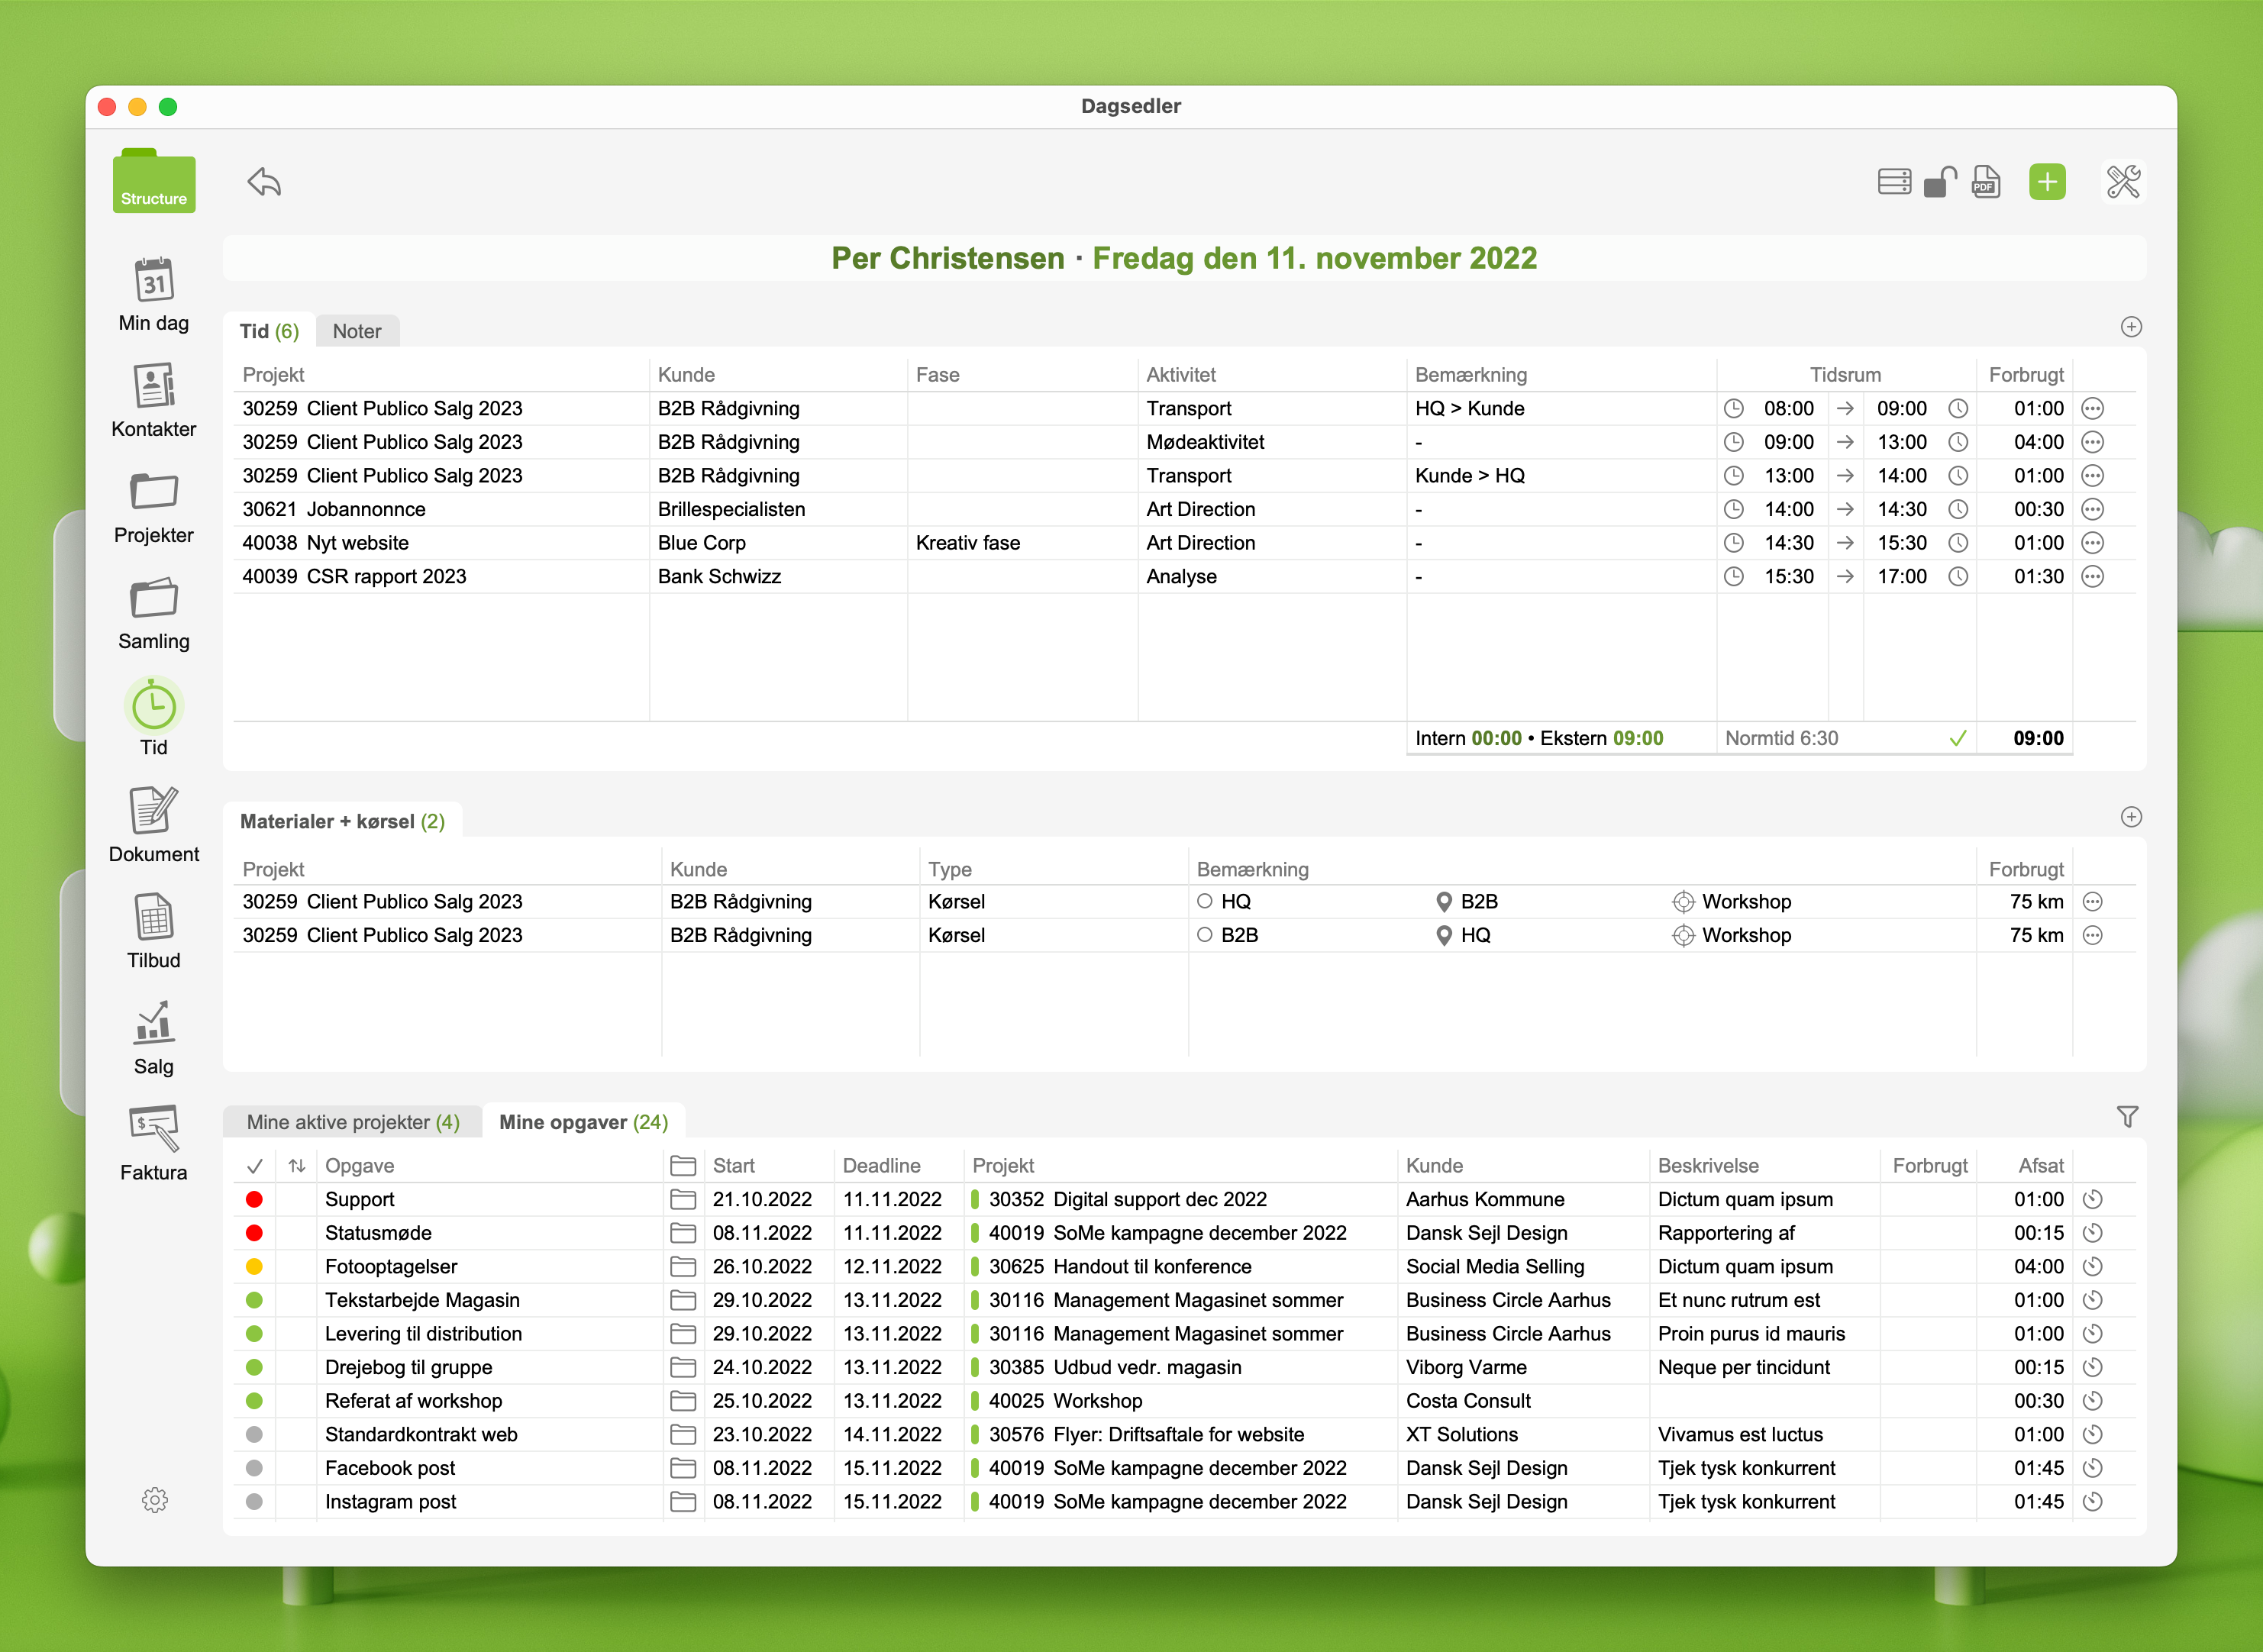
Task: Click the green plus button in toolbar
Action: [2046, 182]
